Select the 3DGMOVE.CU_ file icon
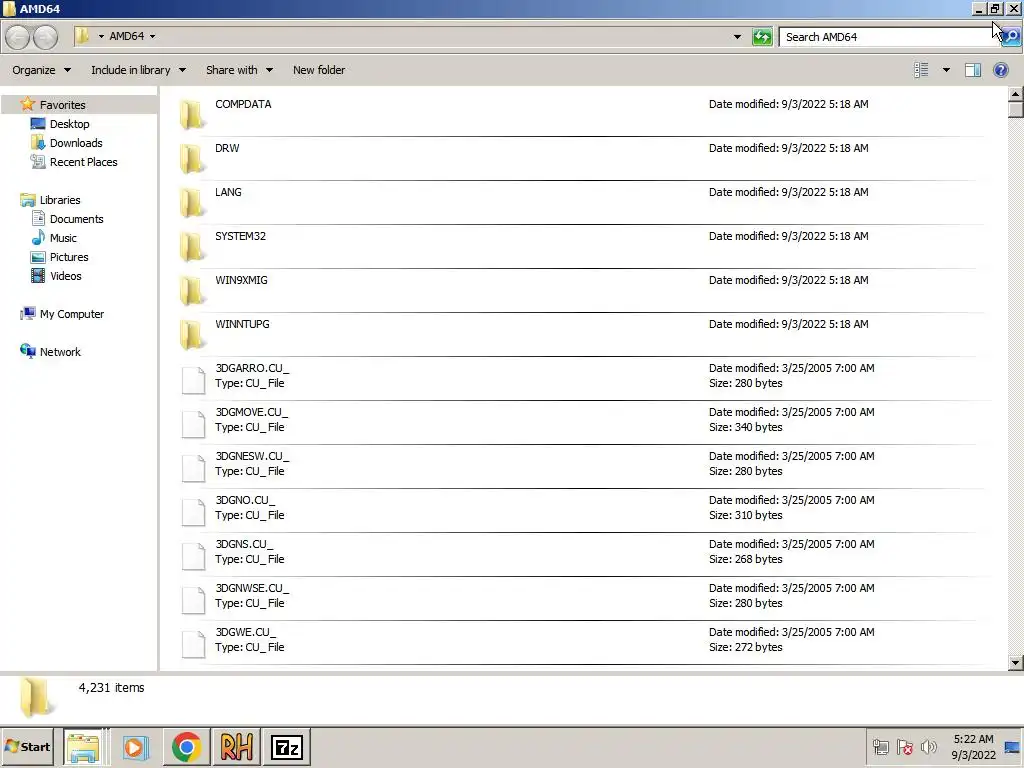 click(193, 424)
